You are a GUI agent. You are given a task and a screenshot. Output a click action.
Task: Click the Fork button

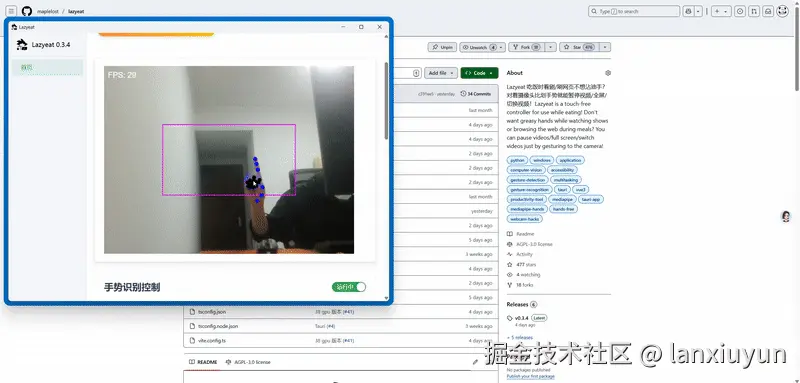526,47
